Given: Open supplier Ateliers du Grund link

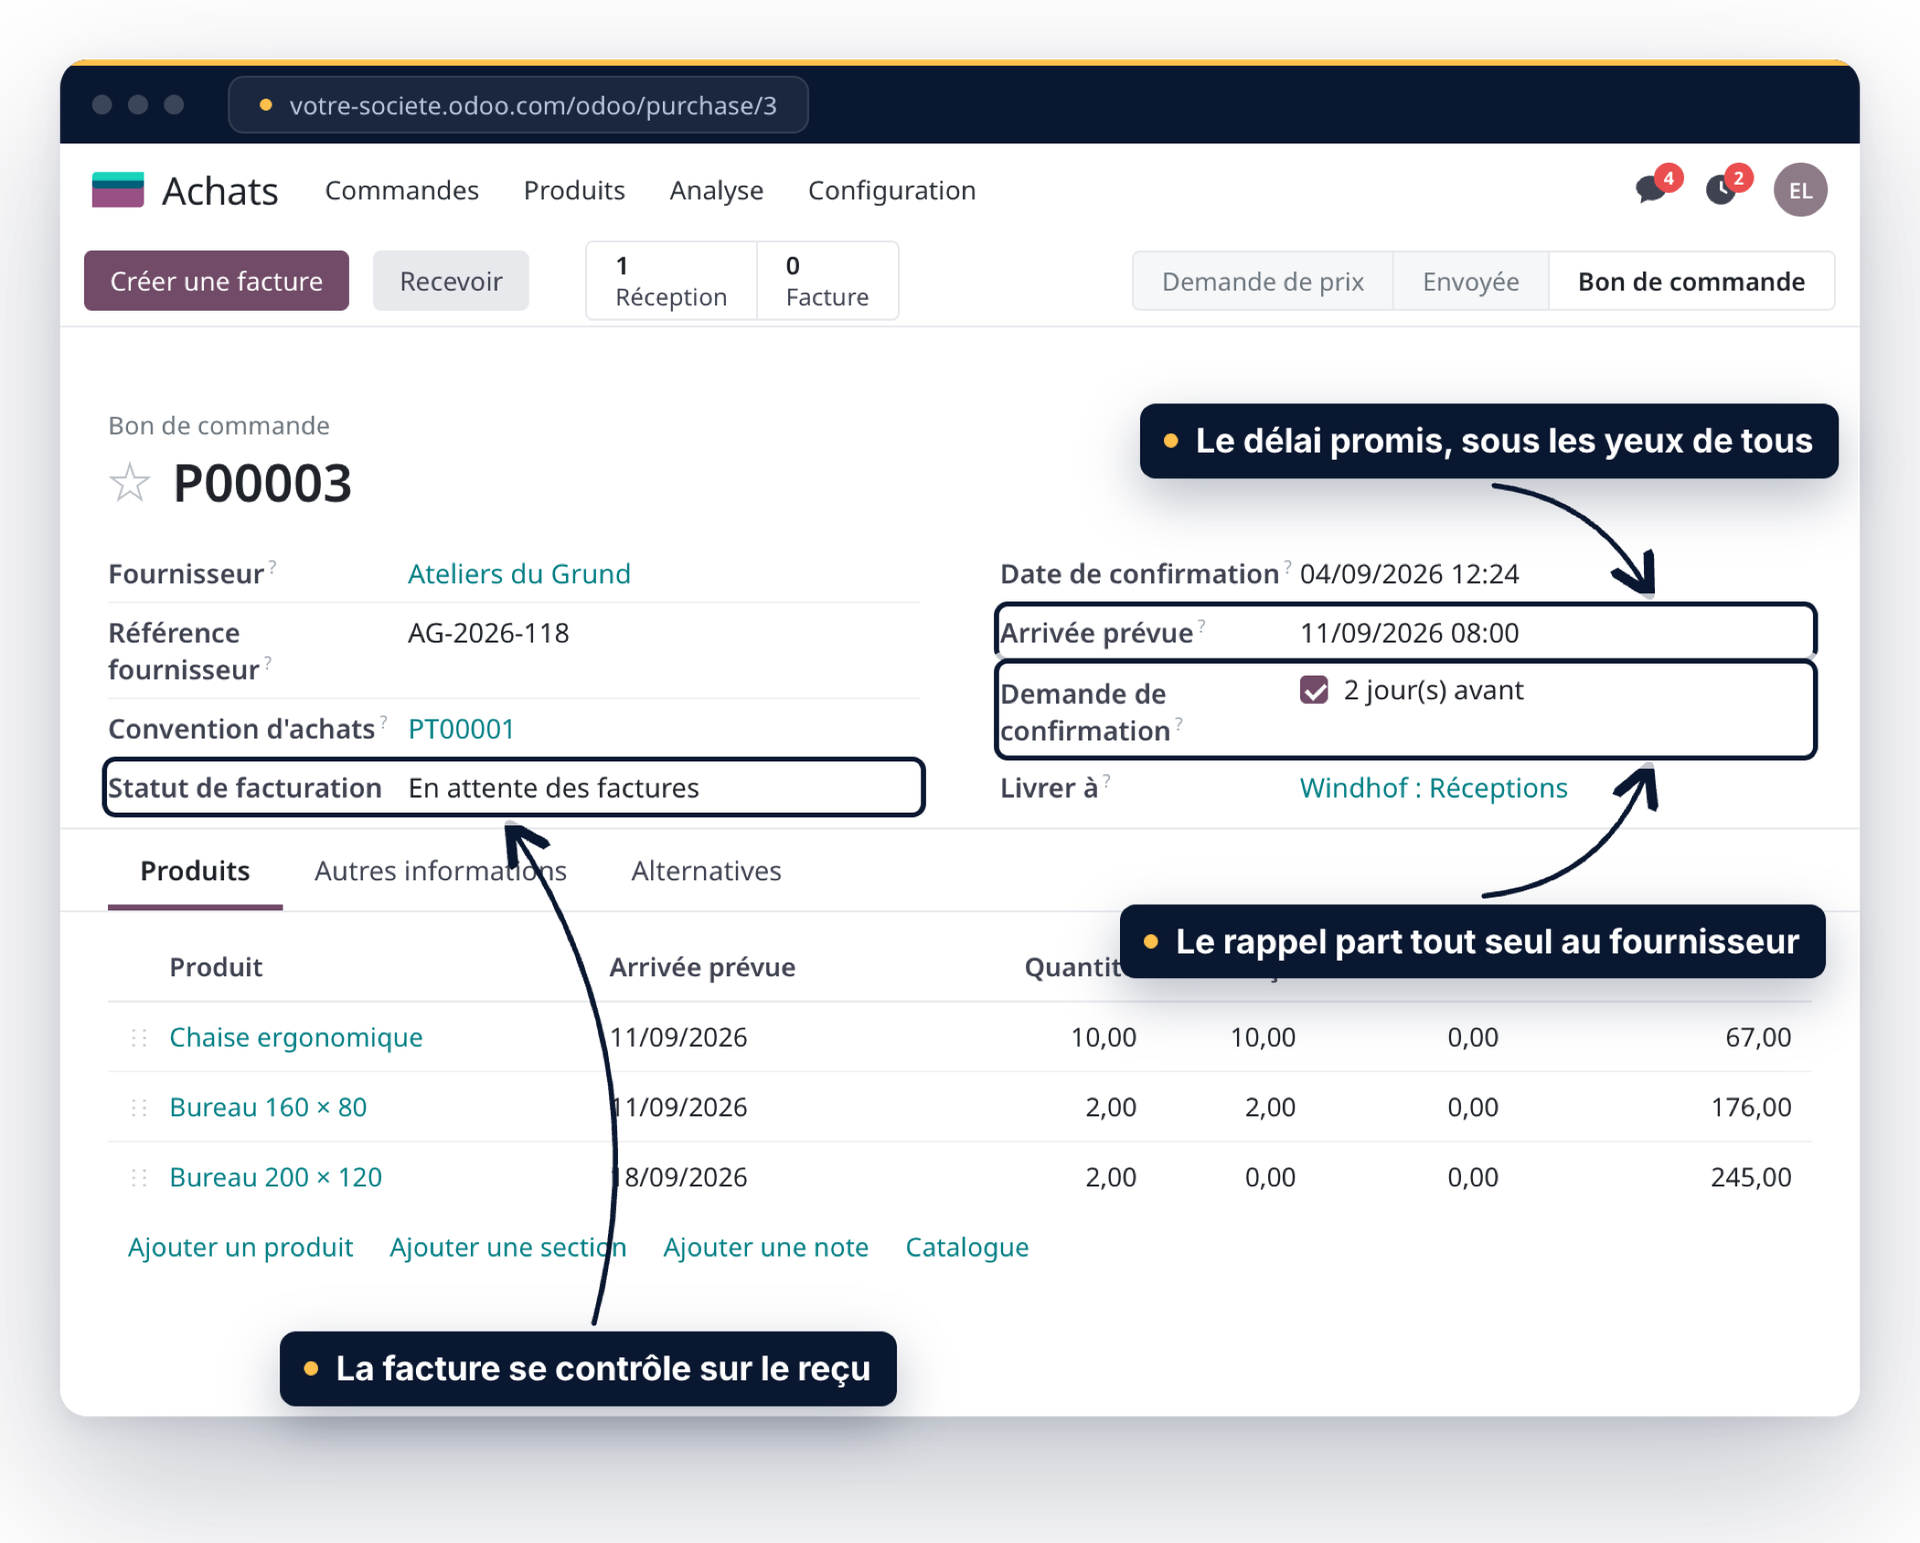Looking at the screenshot, I should click(x=519, y=574).
